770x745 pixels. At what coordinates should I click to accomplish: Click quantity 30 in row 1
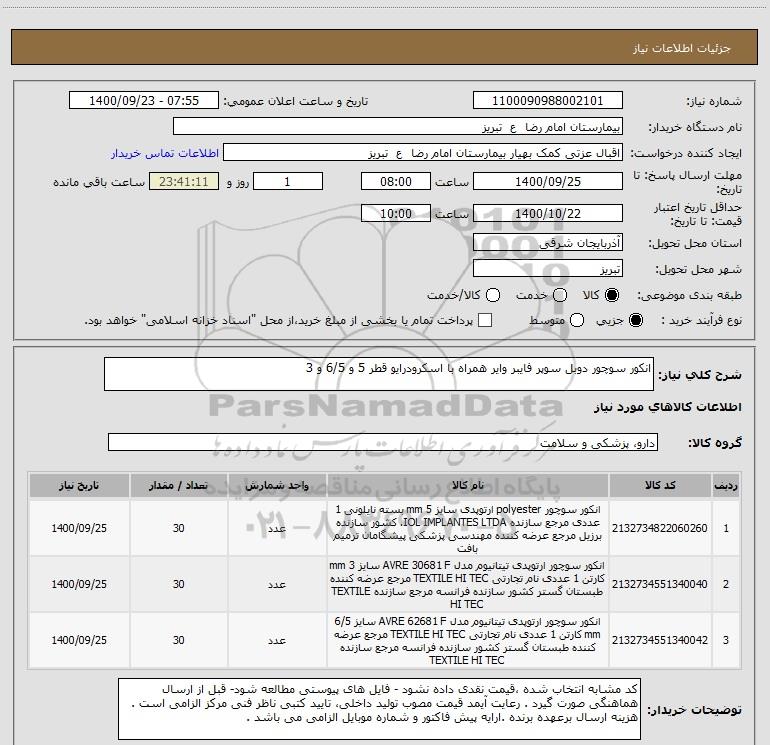tap(179, 528)
